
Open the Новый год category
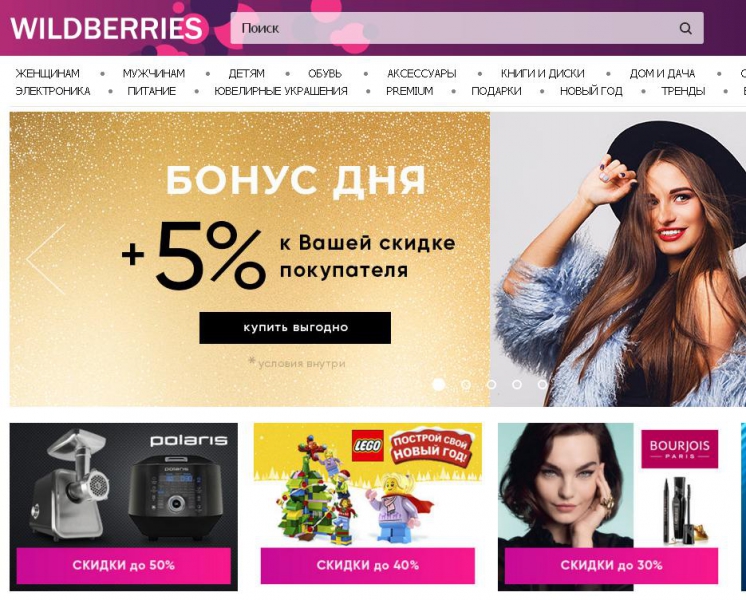(x=591, y=91)
